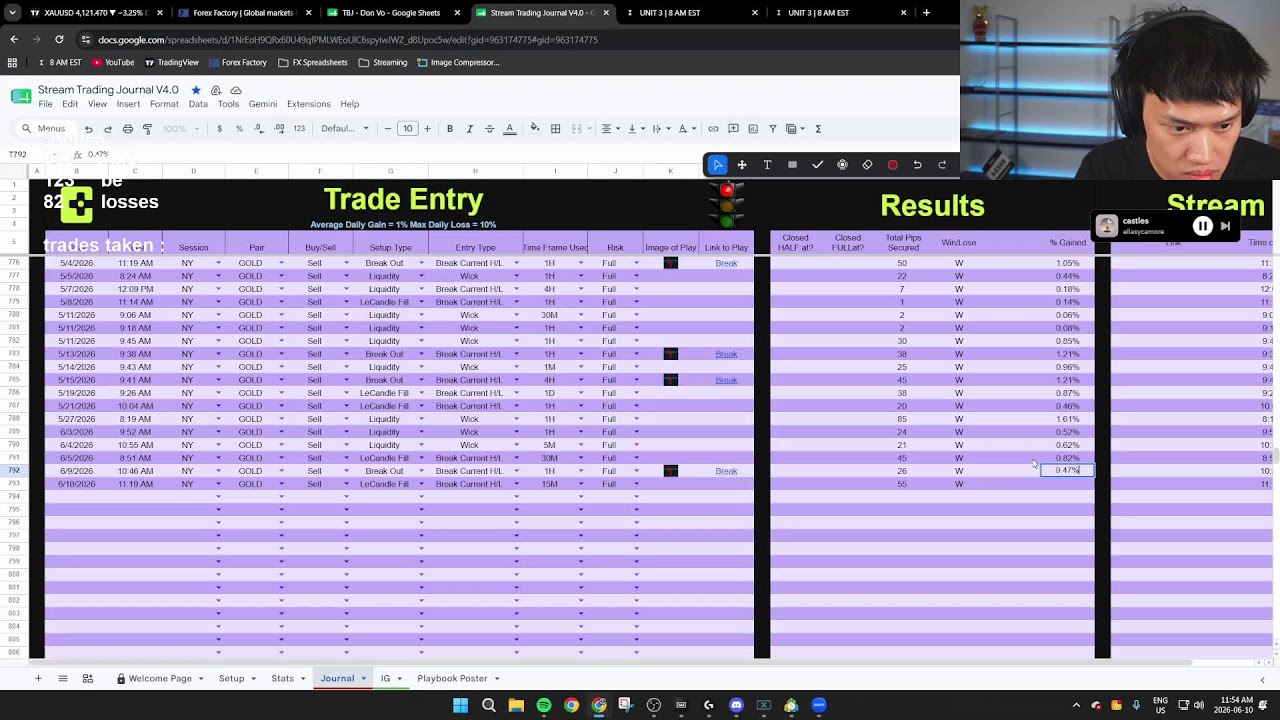This screenshot has height=720, width=1280.
Task: Redo the edit in Sheets toolbar
Action: [108, 129]
